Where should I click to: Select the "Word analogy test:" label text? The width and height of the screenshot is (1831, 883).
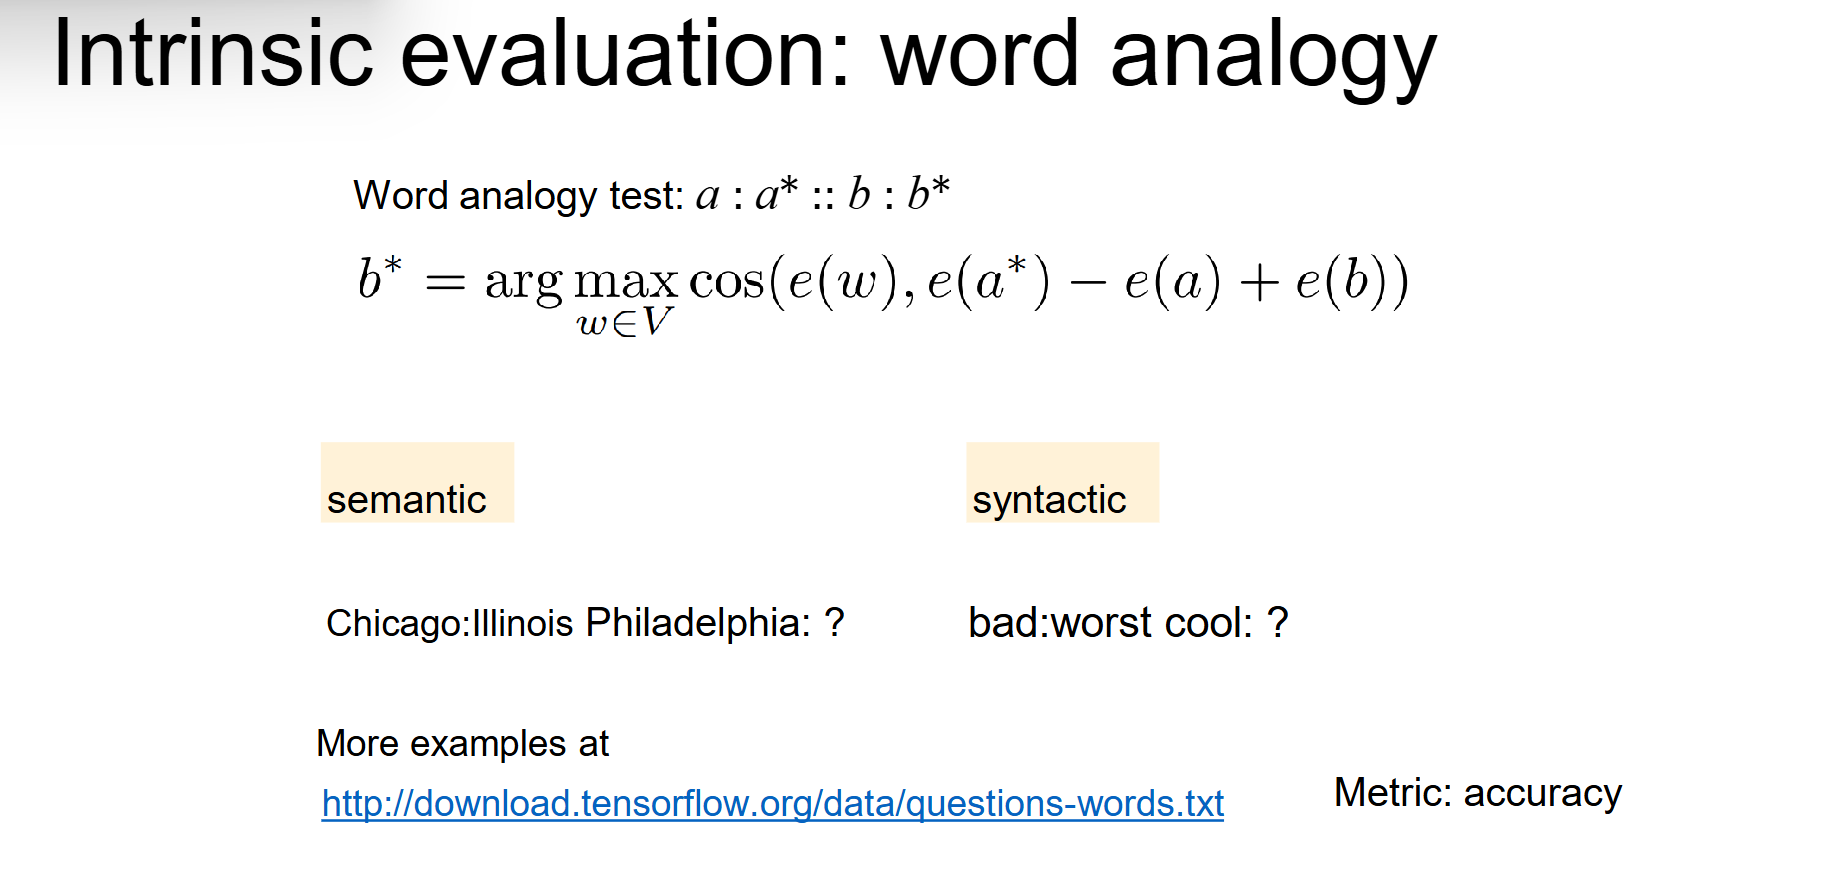tap(518, 196)
